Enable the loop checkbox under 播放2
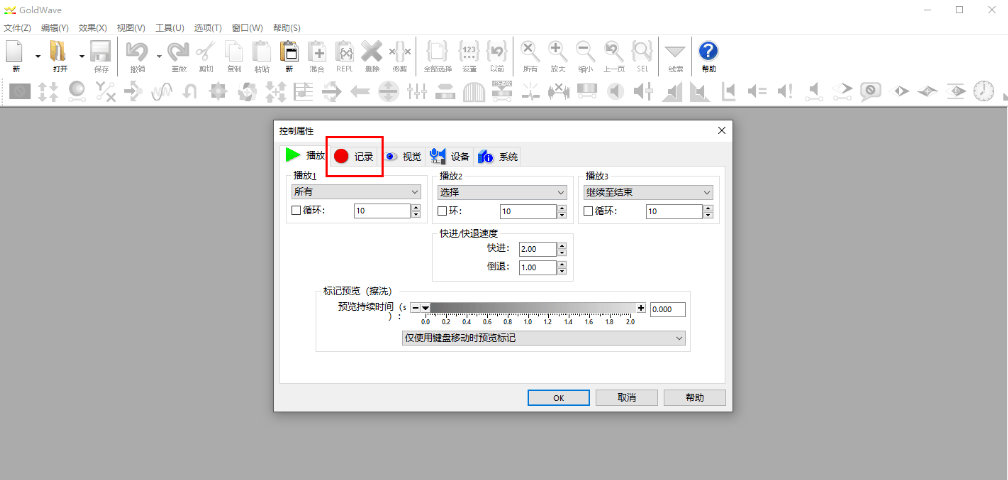The width and height of the screenshot is (1008, 480). click(442, 211)
